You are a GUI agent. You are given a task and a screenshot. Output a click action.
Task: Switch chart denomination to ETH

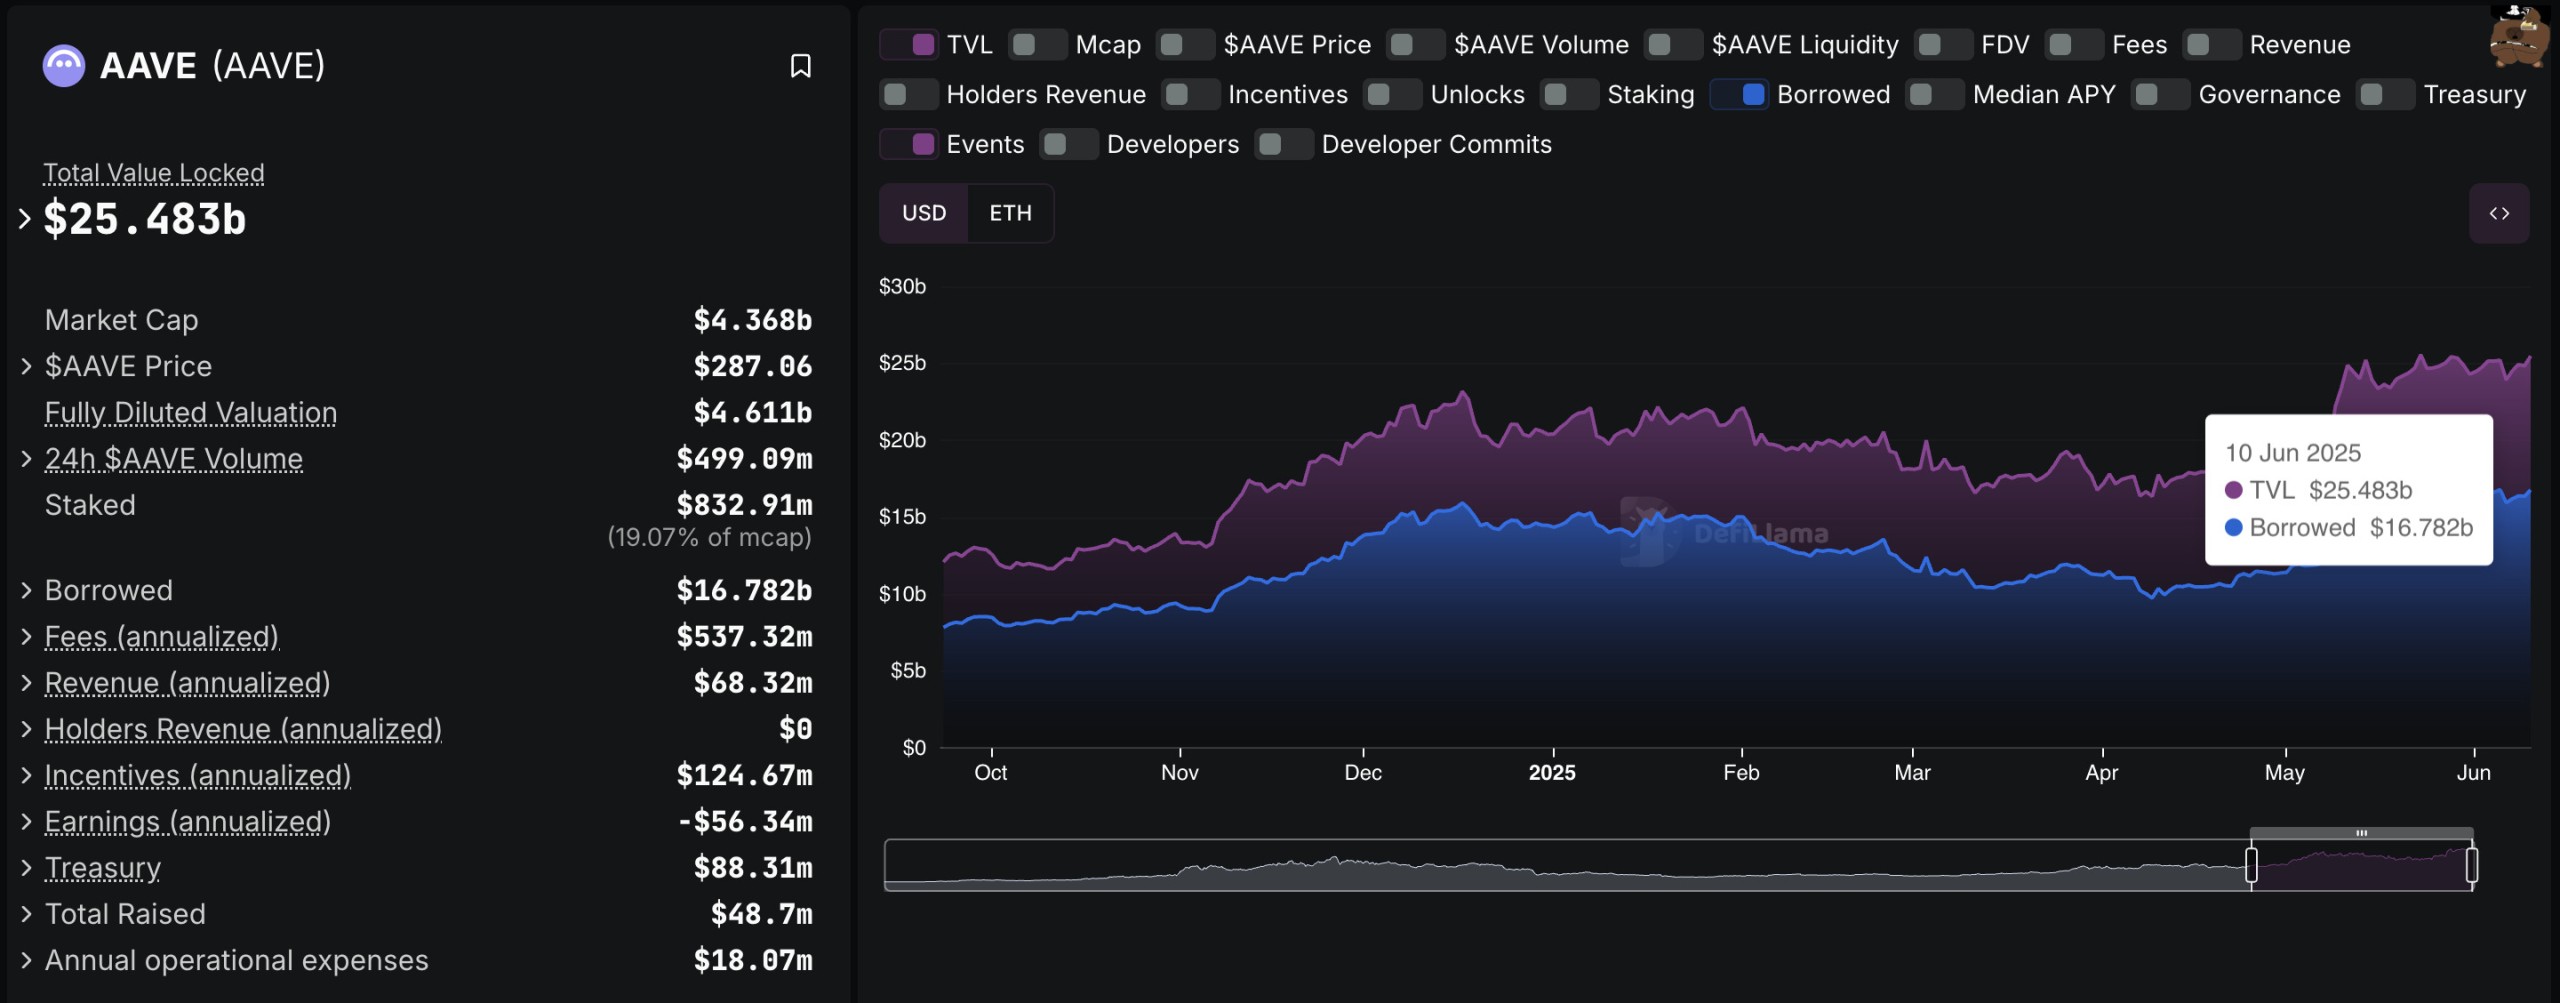coord(1010,213)
